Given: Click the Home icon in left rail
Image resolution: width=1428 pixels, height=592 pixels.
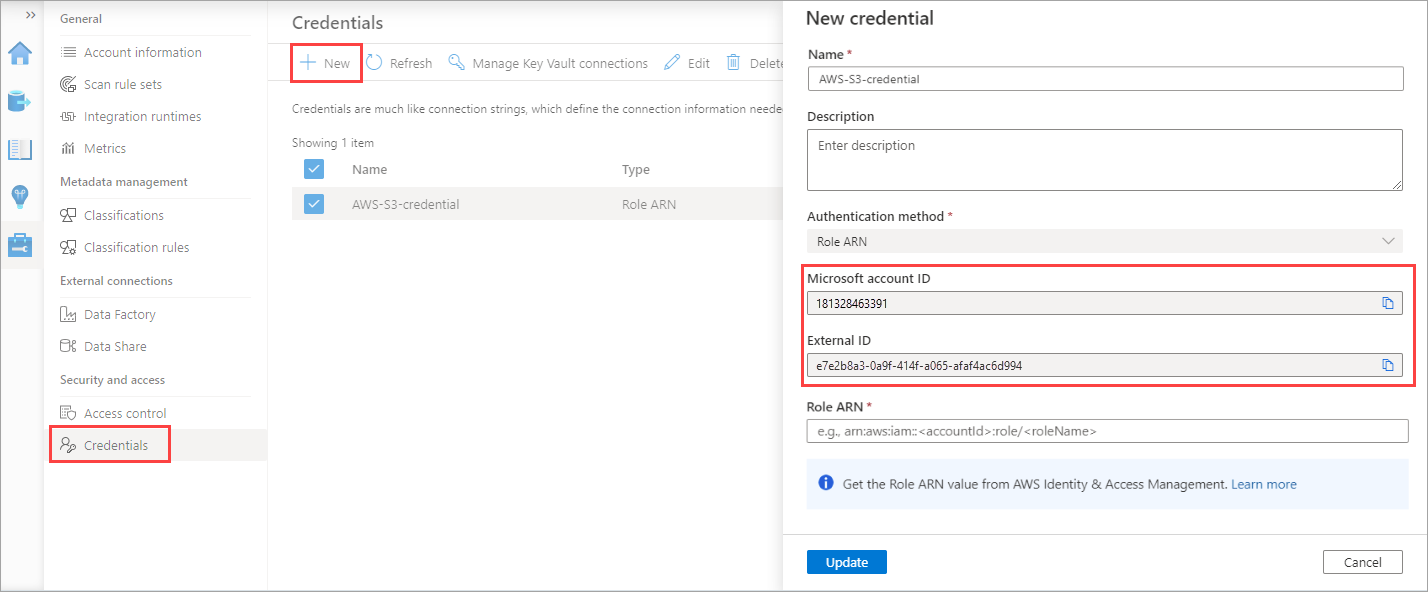Looking at the screenshot, I should 20,54.
